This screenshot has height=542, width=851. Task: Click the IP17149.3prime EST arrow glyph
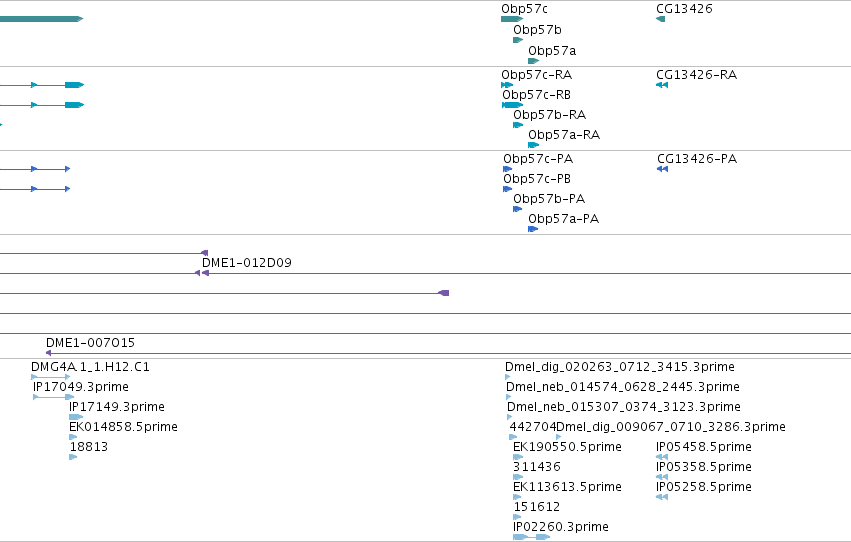pos(76,417)
